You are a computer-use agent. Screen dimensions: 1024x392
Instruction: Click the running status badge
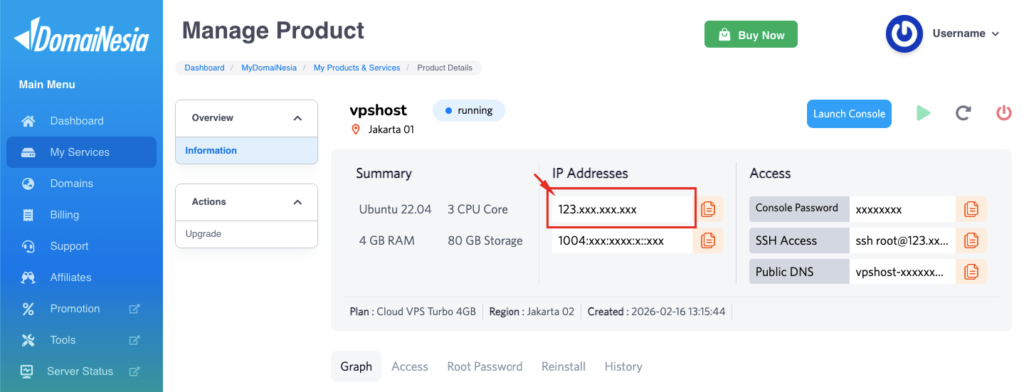point(468,110)
